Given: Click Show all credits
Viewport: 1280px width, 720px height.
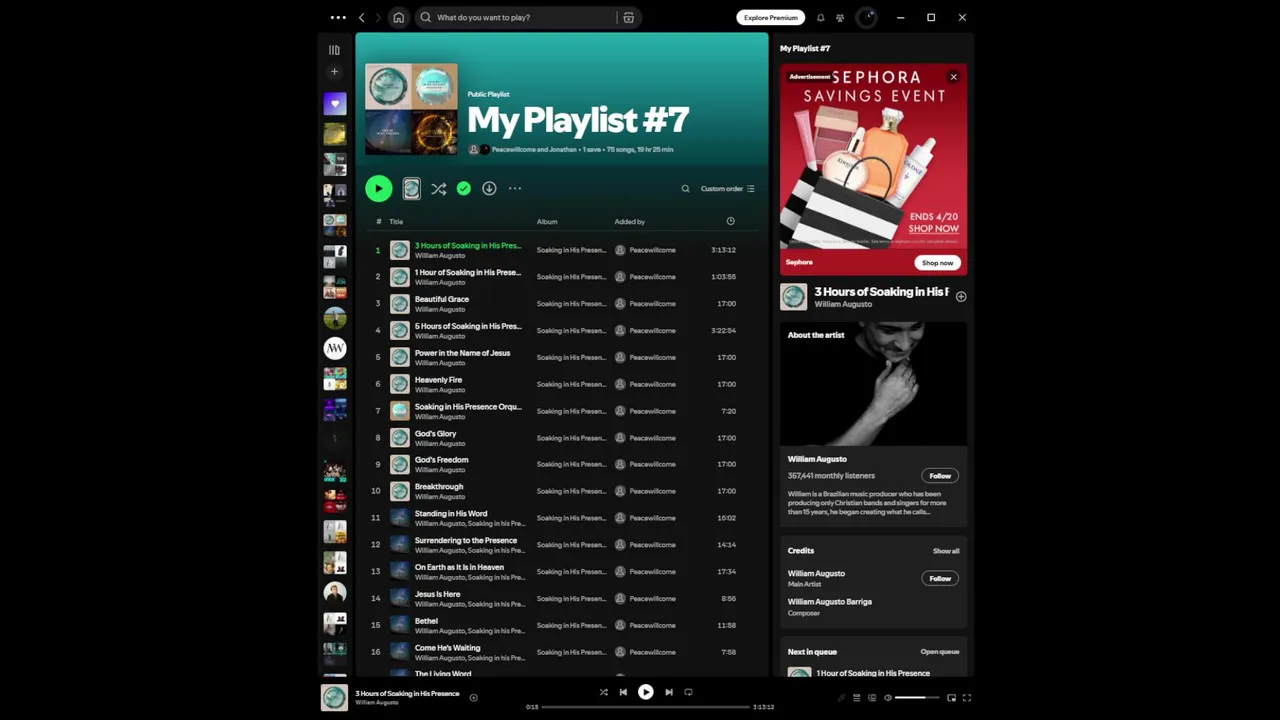Looking at the screenshot, I should coord(946,551).
